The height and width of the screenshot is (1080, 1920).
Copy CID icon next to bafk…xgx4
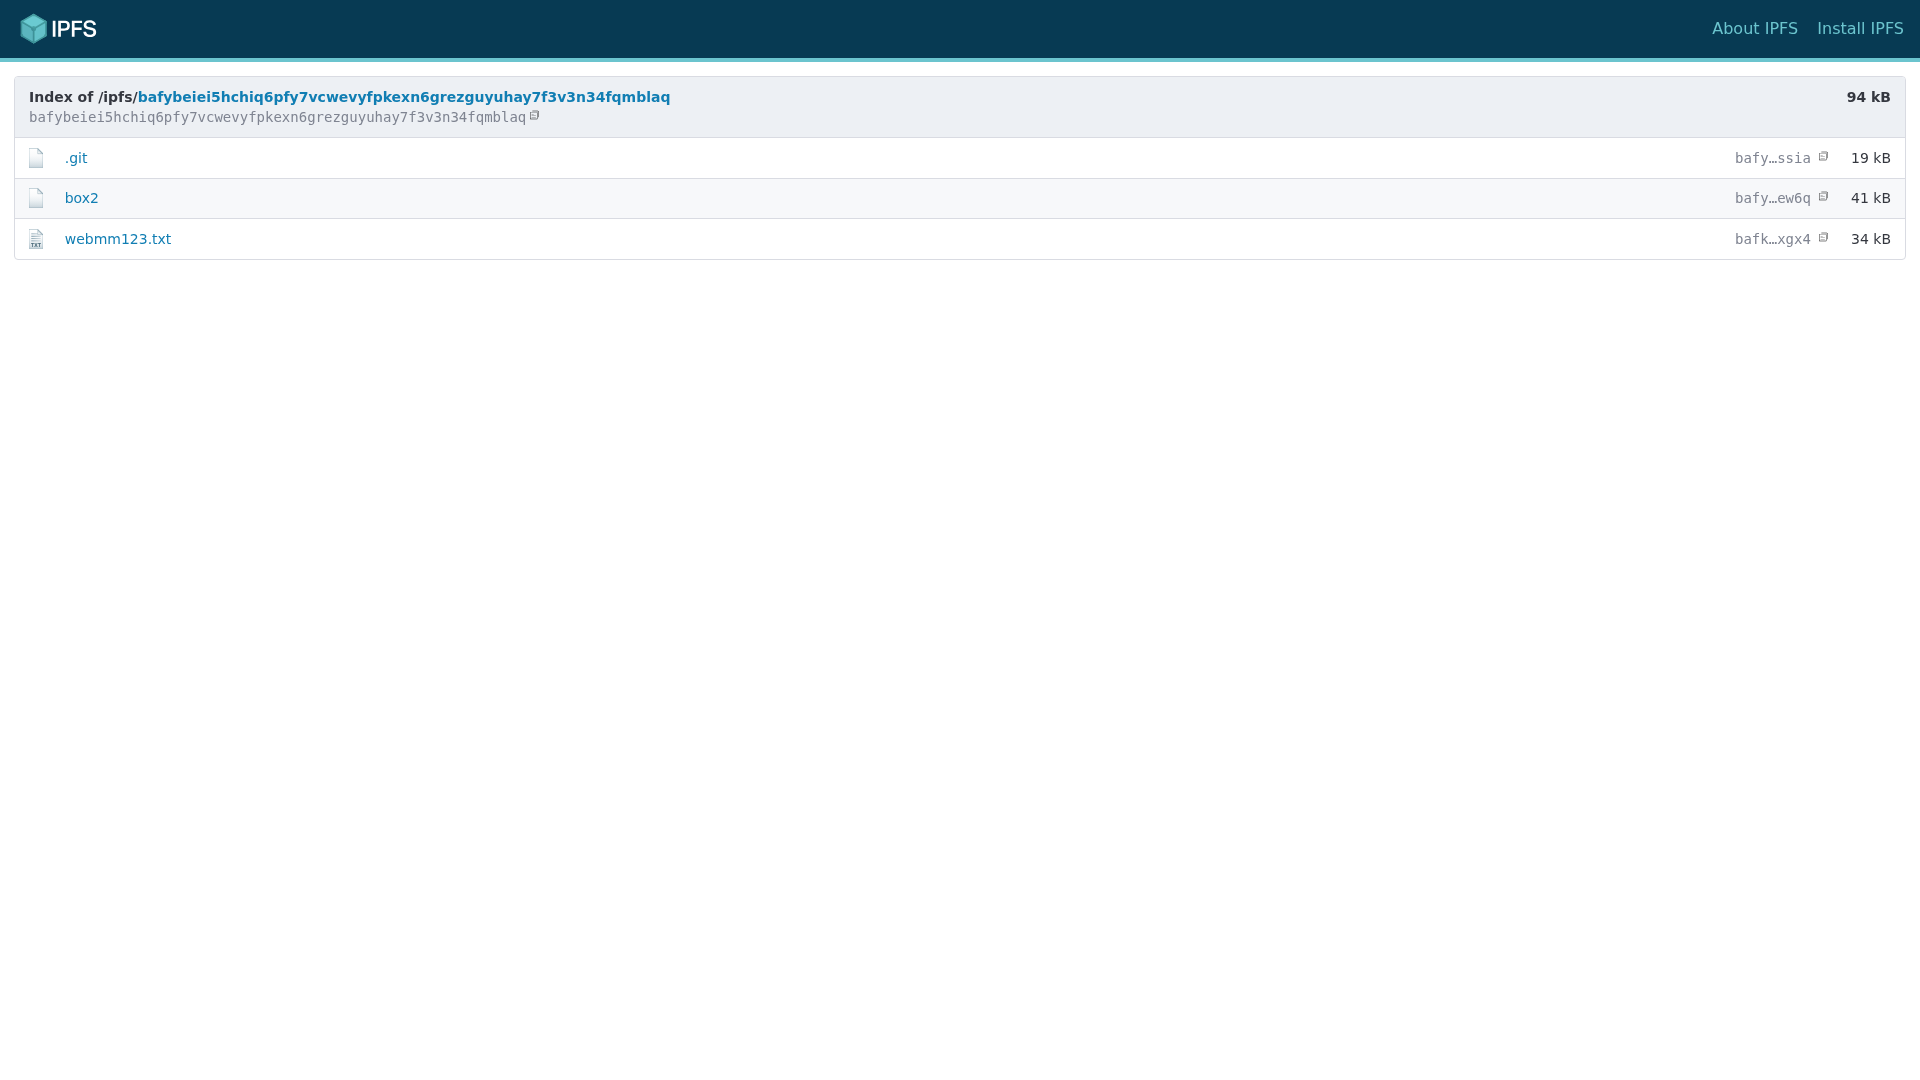tap(1823, 238)
